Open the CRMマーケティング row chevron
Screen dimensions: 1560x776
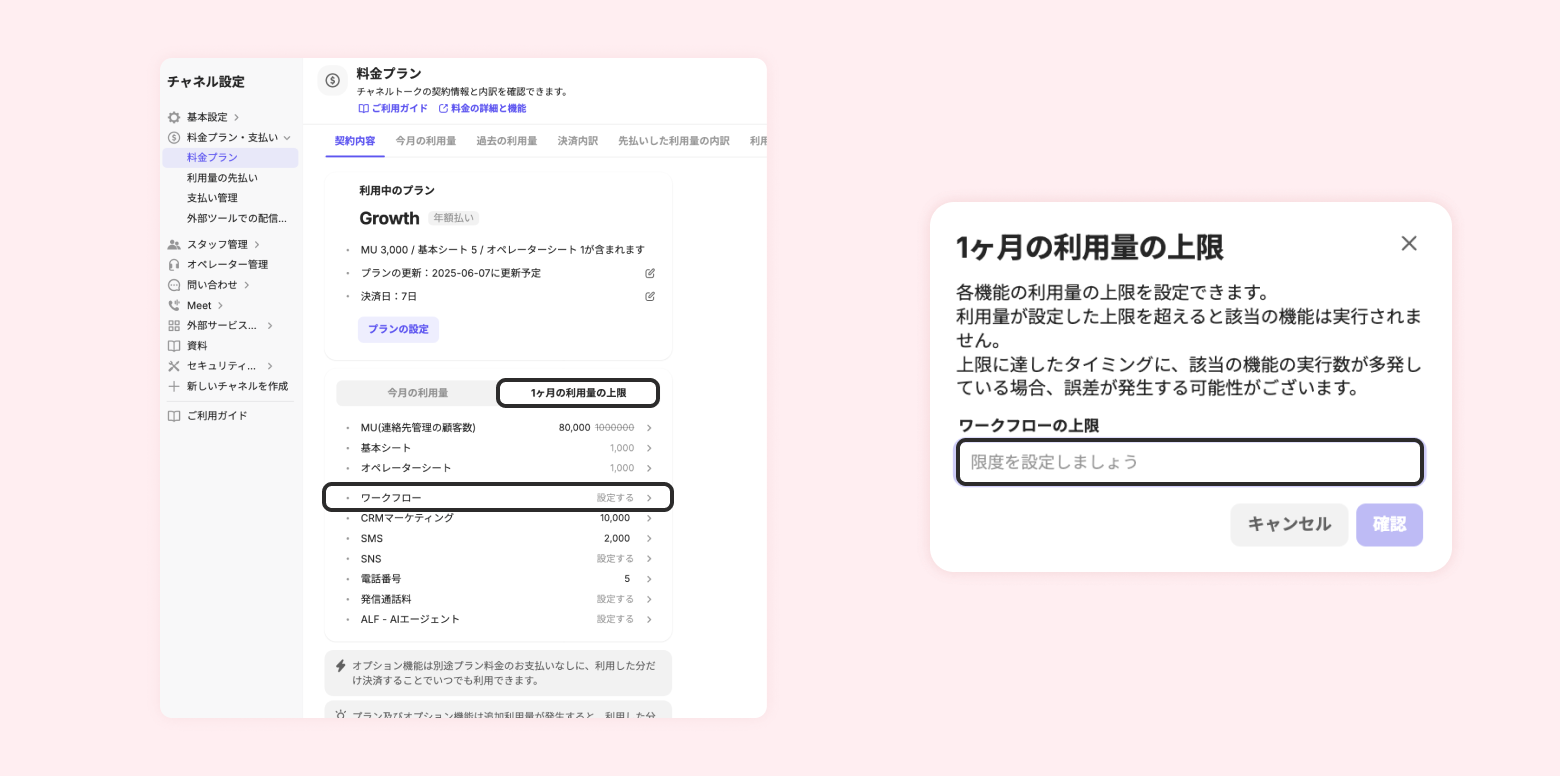click(x=649, y=518)
